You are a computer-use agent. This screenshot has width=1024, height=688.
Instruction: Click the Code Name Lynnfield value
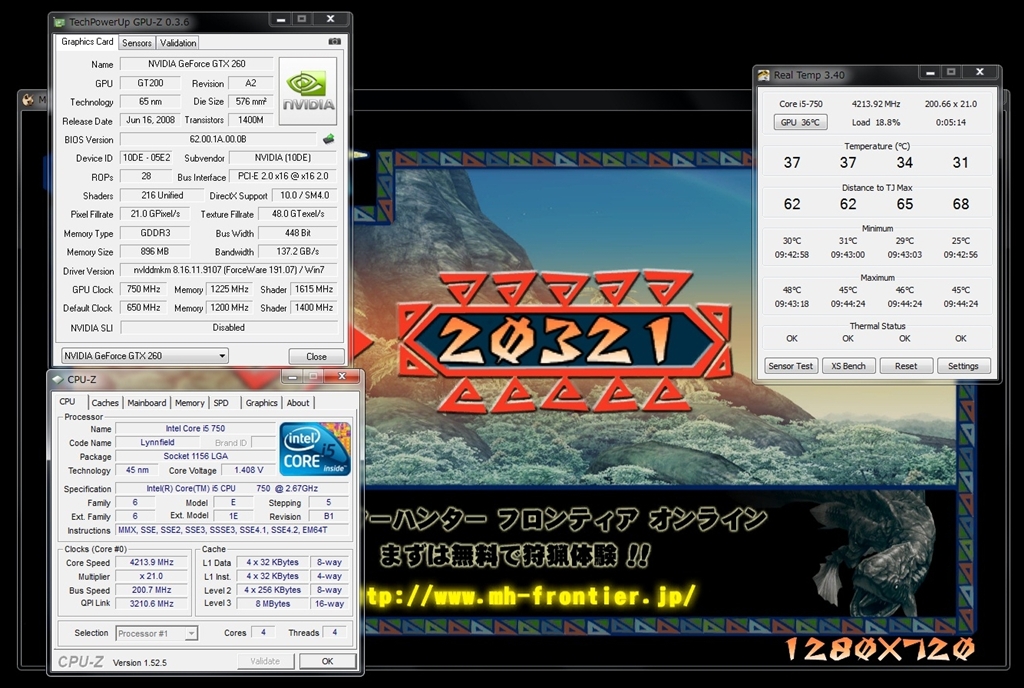(x=157, y=442)
